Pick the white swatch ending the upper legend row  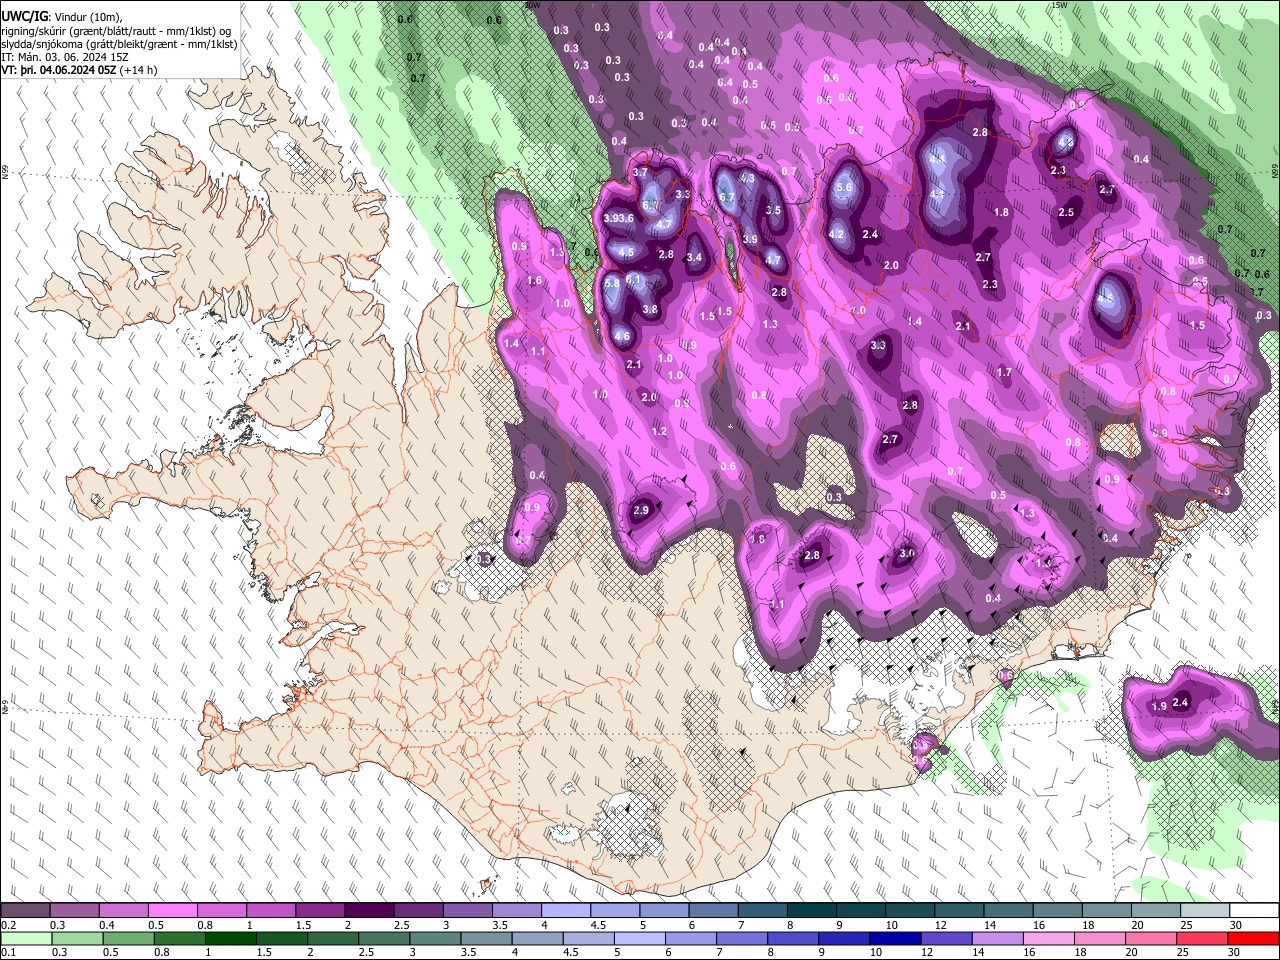[1253, 910]
